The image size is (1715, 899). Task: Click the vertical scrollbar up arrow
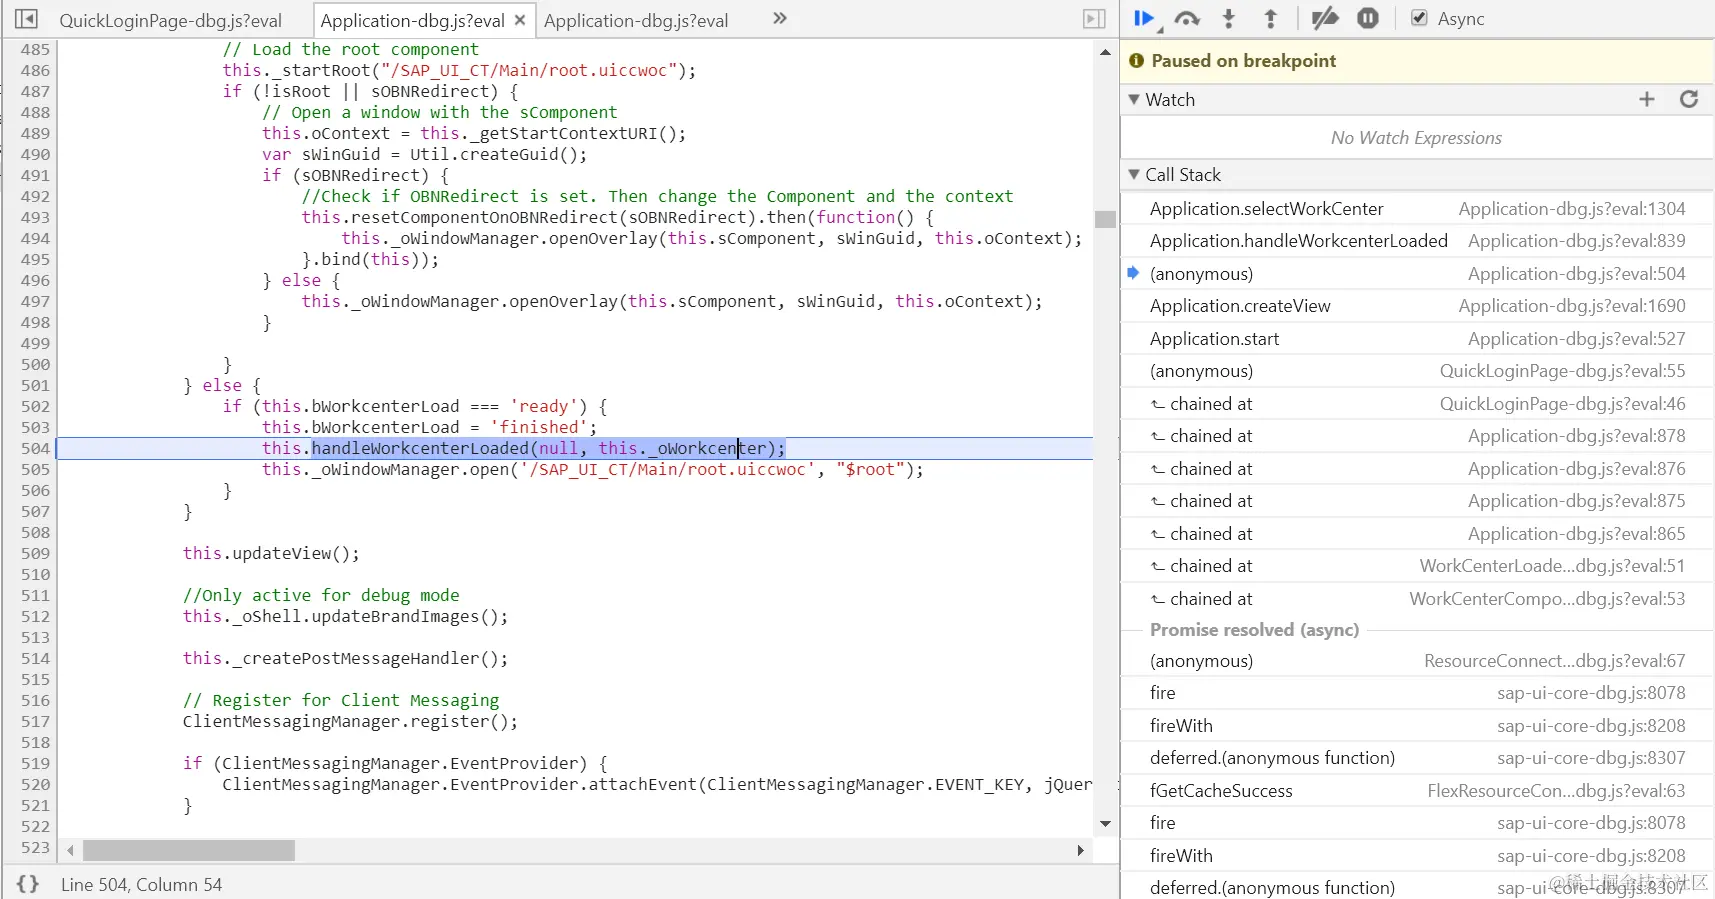[x=1105, y=51]
